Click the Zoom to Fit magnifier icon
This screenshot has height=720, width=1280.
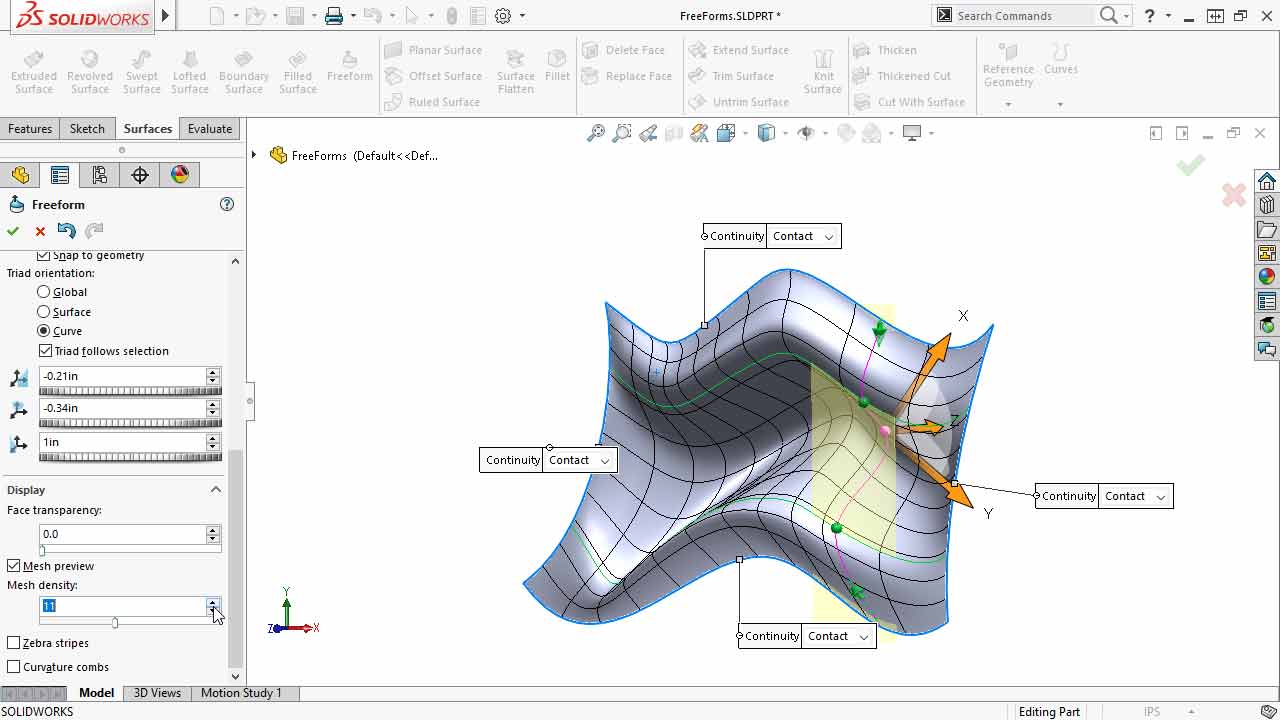pyautogui.click(x=596, y=133)
